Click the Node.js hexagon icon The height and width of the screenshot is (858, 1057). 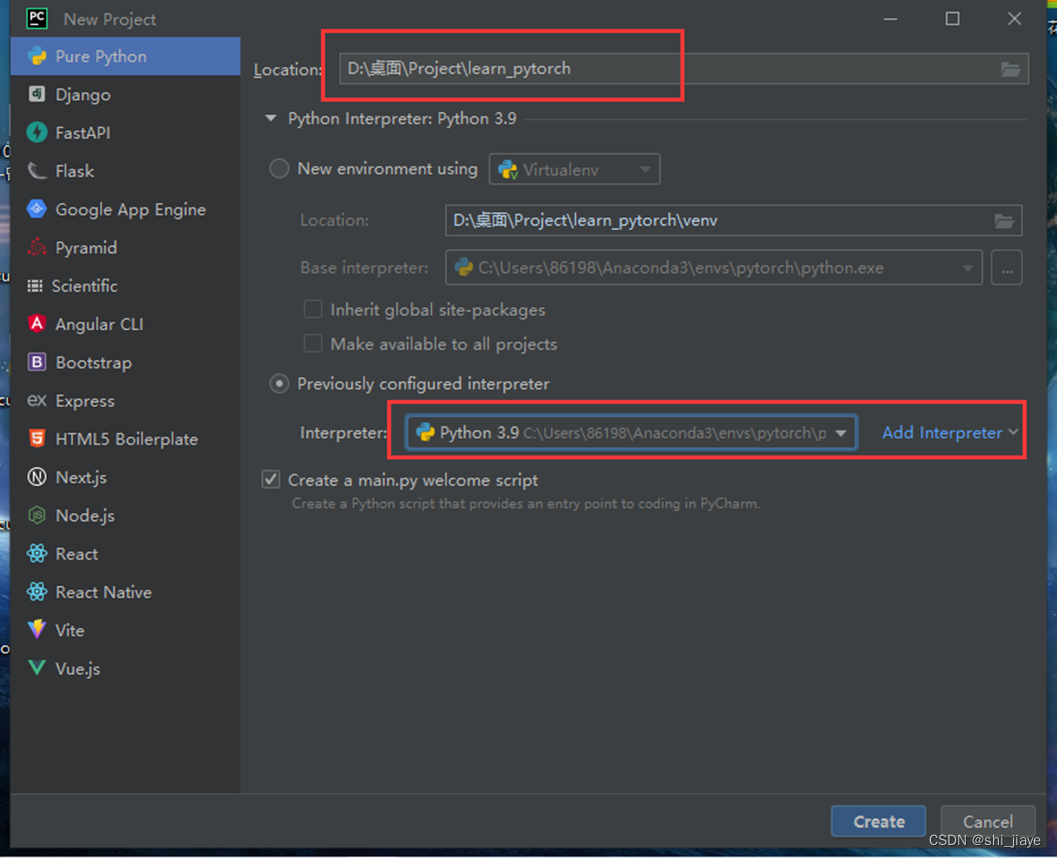(x=37, y=516)
